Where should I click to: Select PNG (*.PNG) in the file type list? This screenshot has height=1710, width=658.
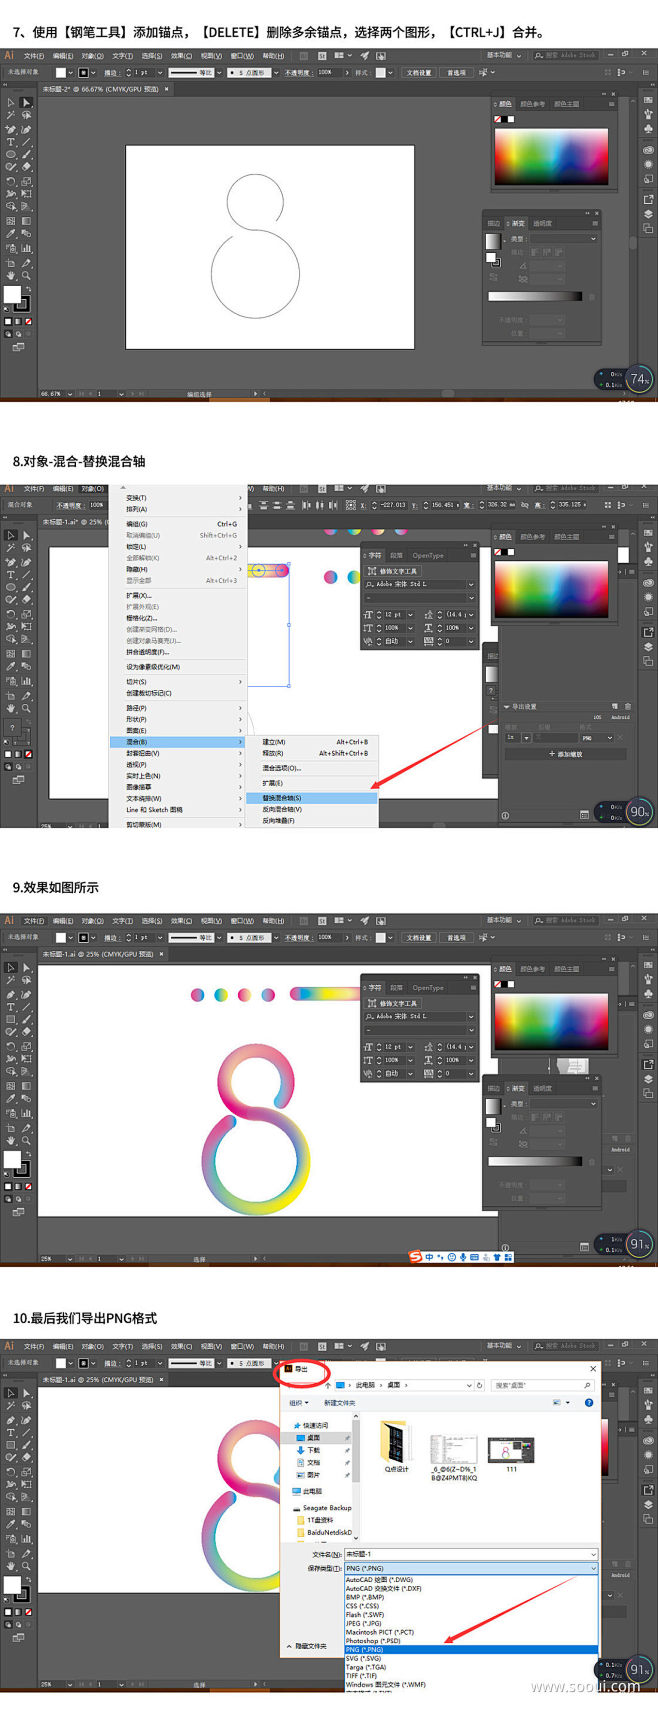pyautogui.click(x=471, y=1650)
